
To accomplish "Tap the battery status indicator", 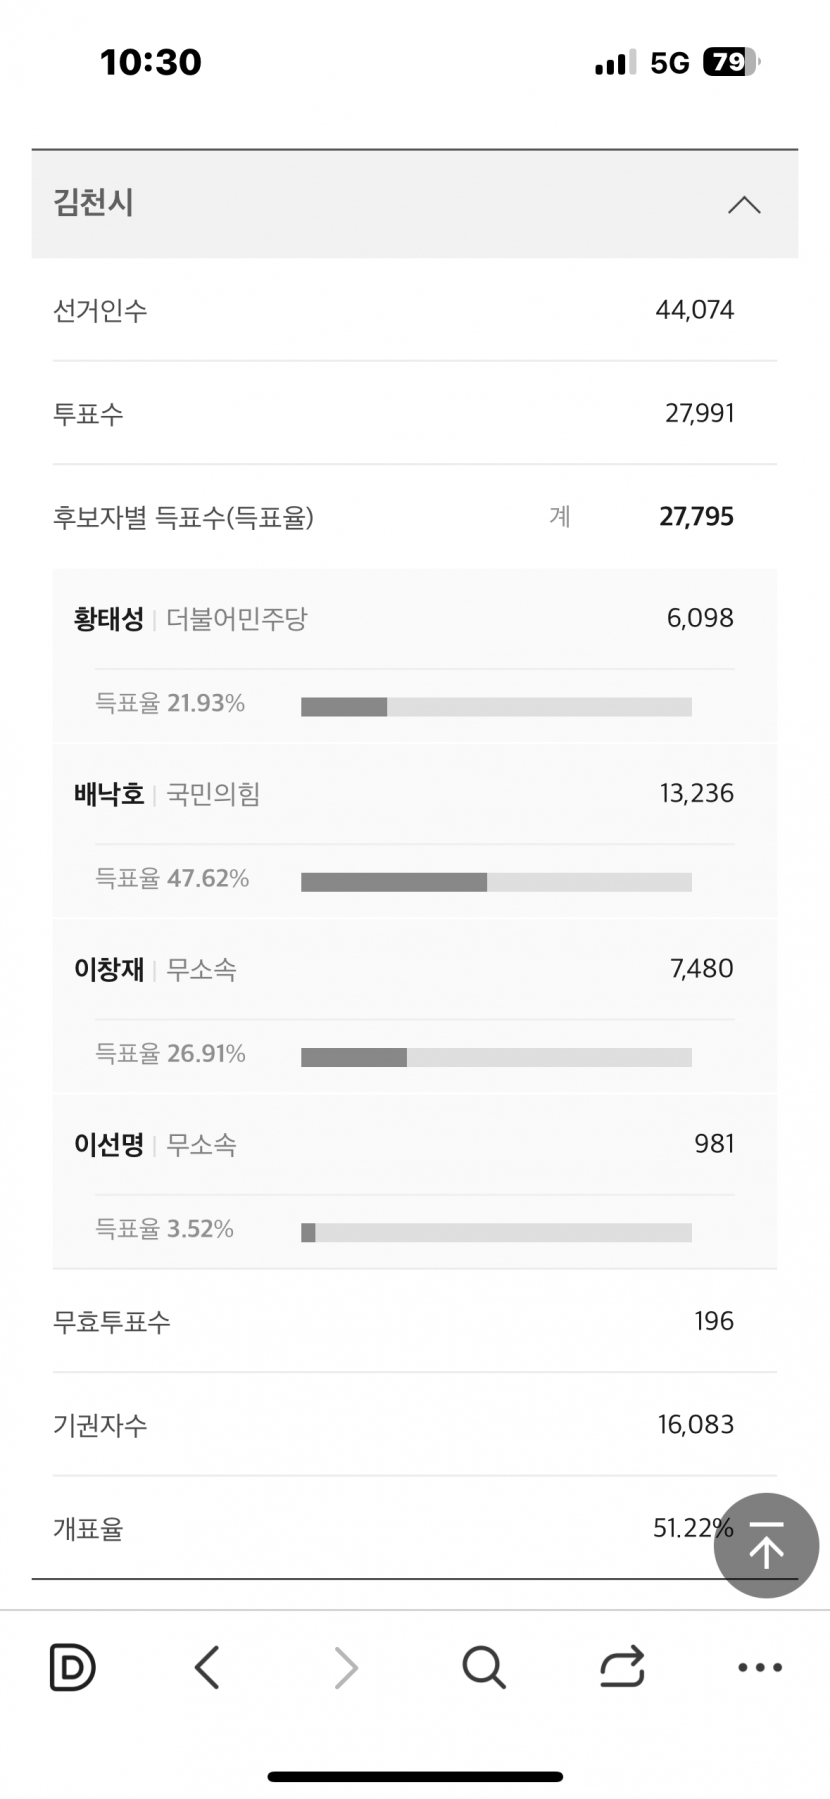I will click(732, 62).
